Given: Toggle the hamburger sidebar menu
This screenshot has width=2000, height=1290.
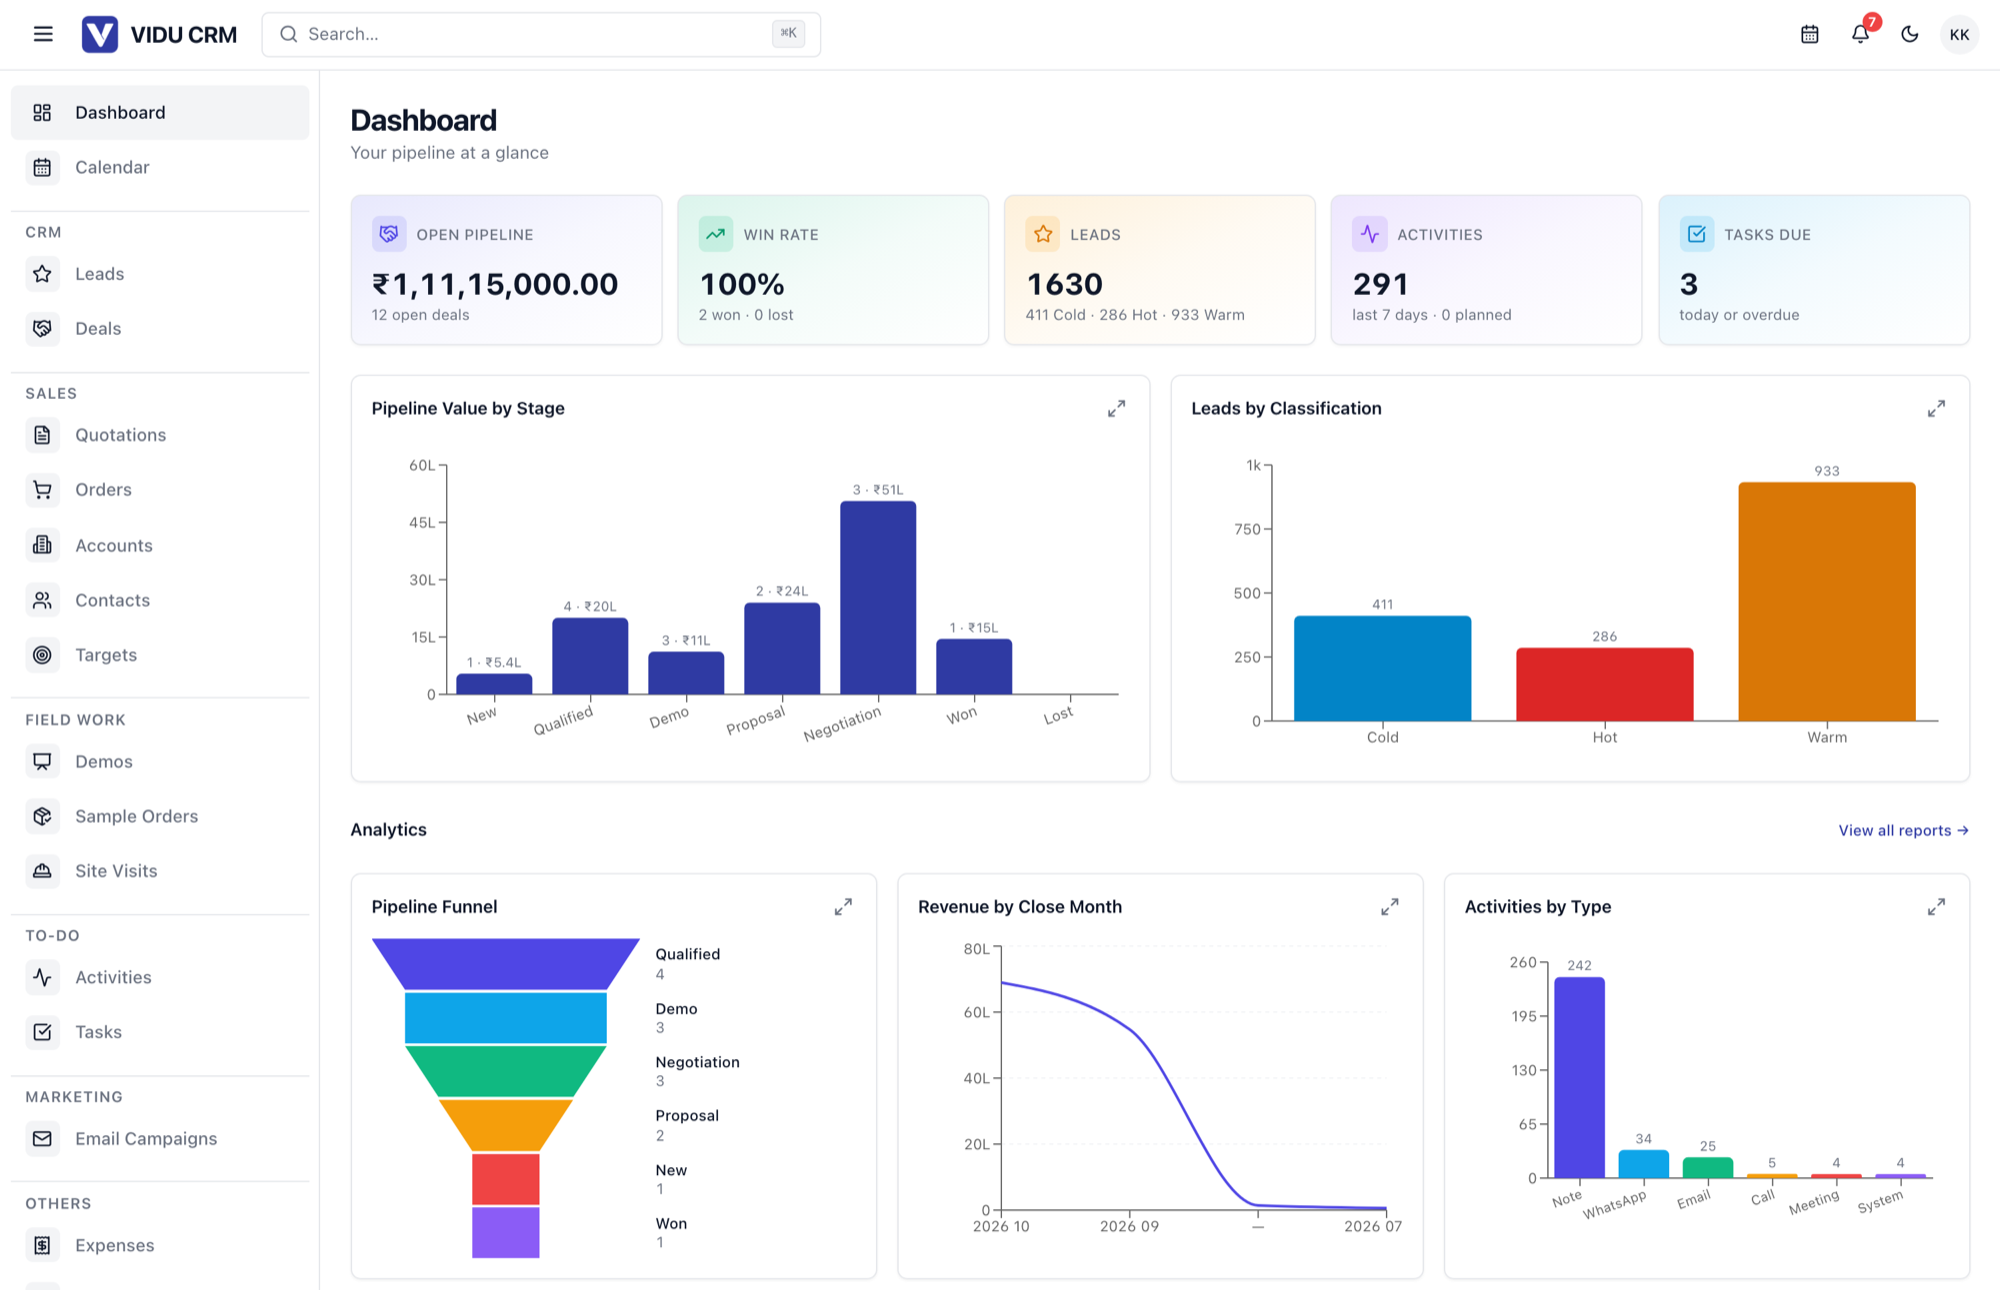Looking at the screenshot, I should point(43,34).
